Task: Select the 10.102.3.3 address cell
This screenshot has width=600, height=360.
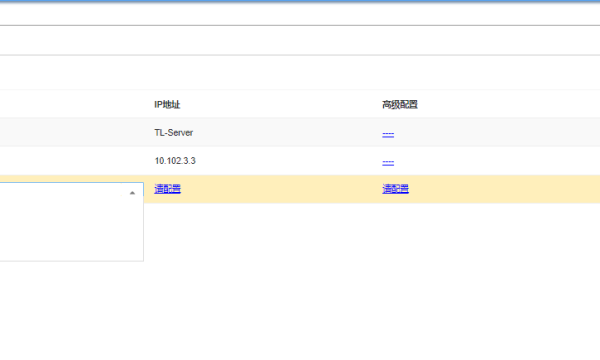Action: (175, 161)
